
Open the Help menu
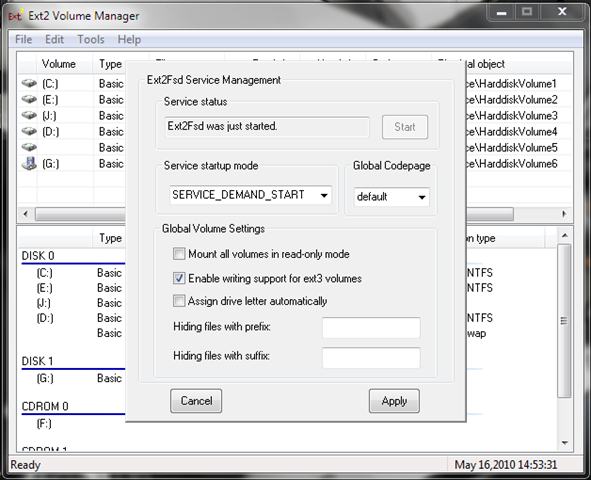point(129,39)
